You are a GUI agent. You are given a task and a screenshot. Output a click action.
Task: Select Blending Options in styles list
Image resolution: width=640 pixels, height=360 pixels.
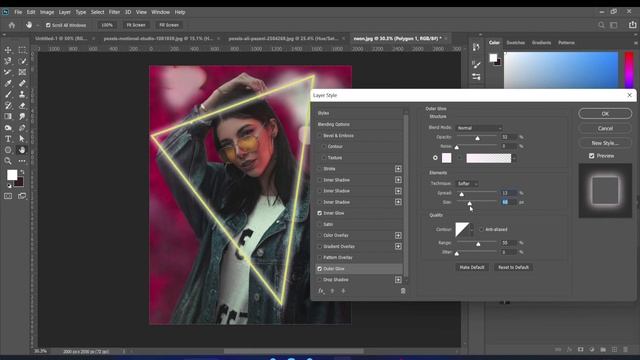coord(334,124)
